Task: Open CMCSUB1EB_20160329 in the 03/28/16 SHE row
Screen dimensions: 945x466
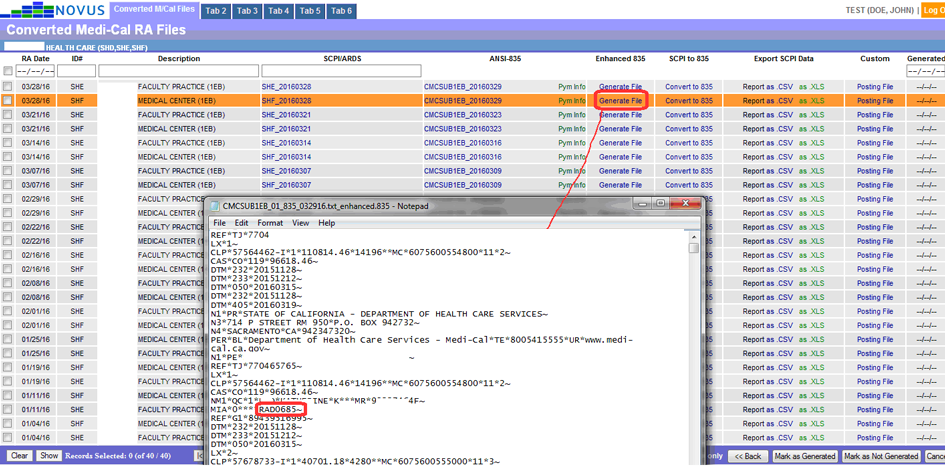Action: pos(463,87)
